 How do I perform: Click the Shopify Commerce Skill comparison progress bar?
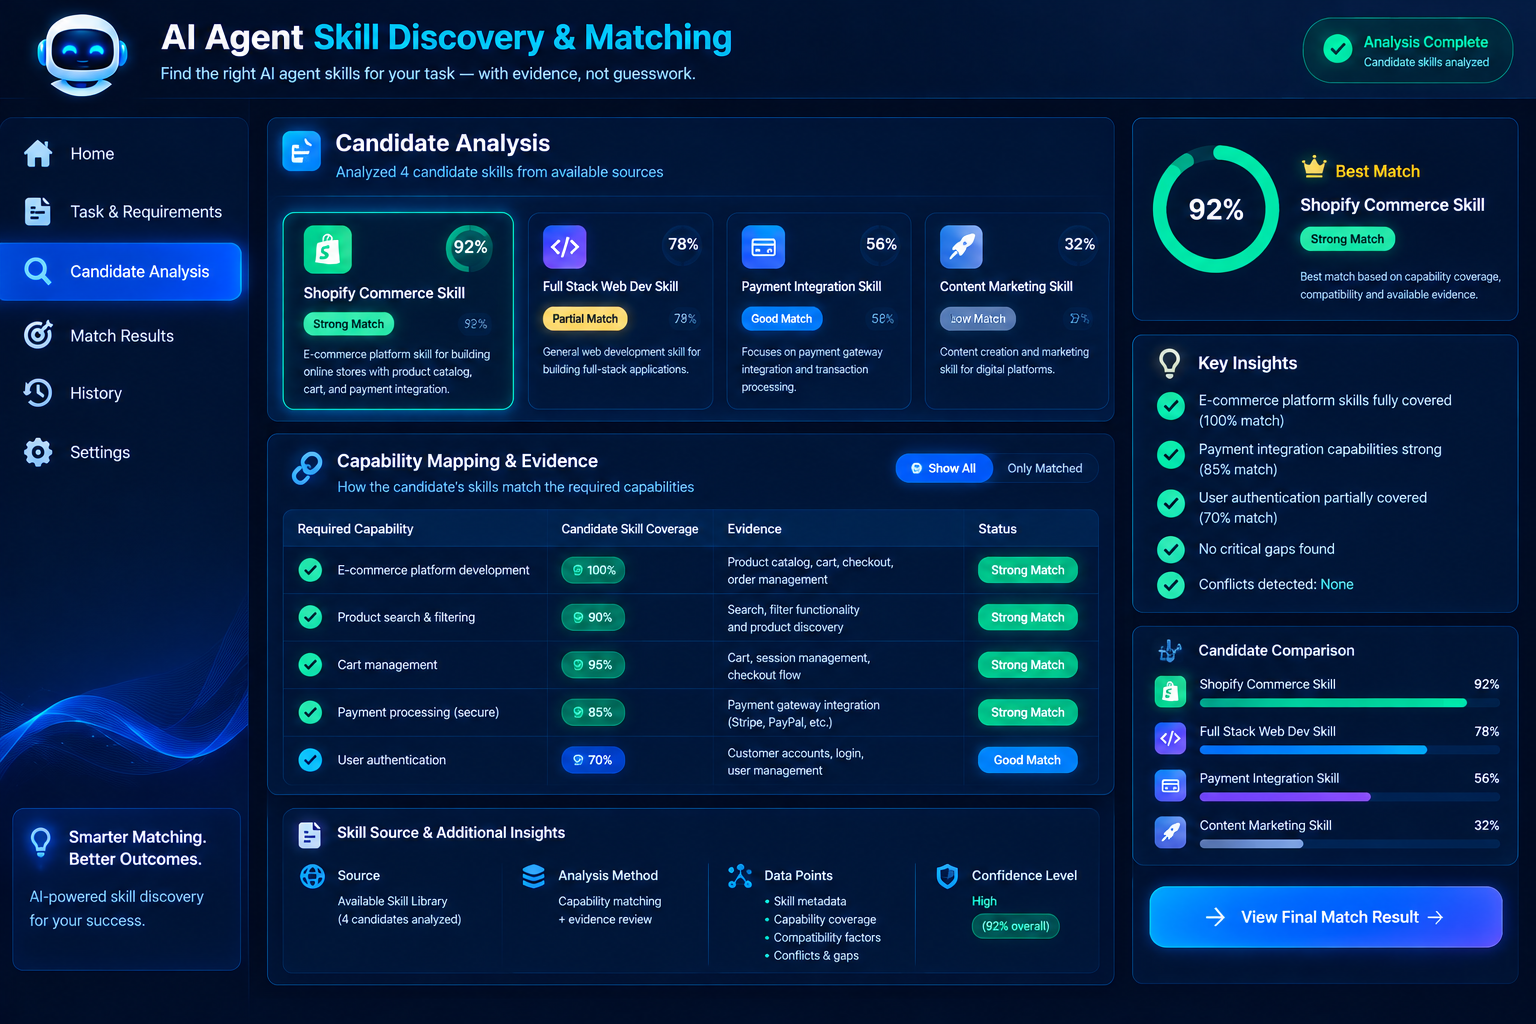[x=1349, y=703]
